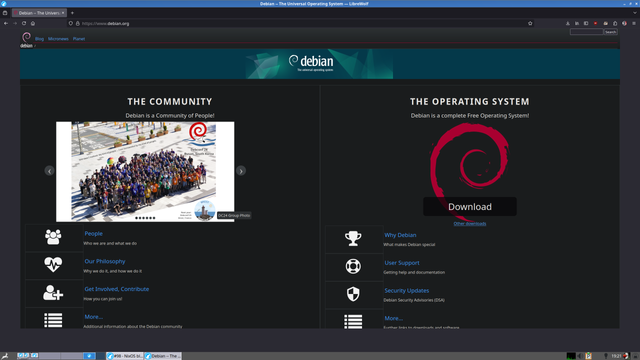
Task: Click the Download button
Action: pos(470,207)
